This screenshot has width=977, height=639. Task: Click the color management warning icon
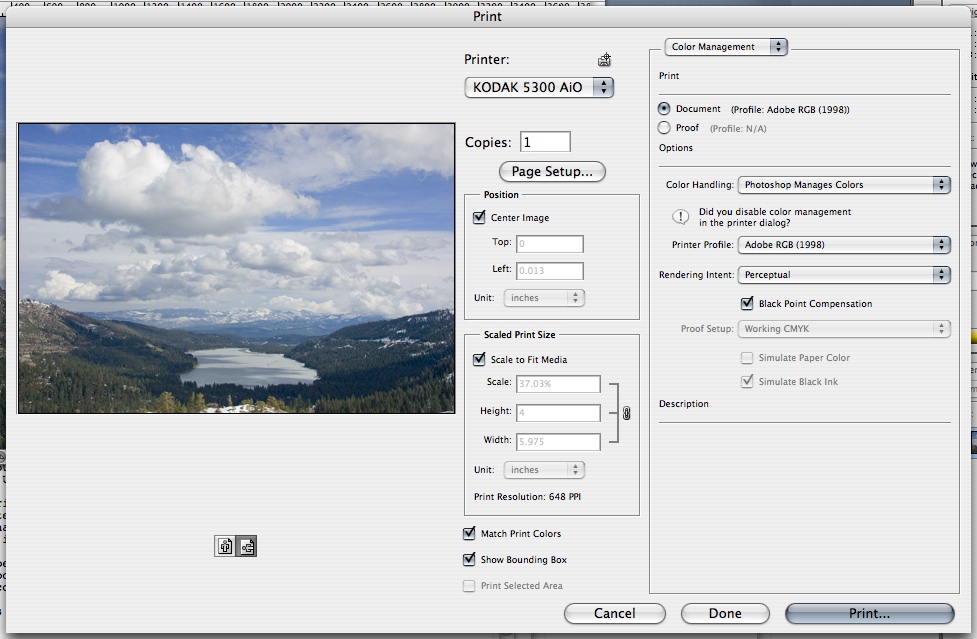coord(681,217)
